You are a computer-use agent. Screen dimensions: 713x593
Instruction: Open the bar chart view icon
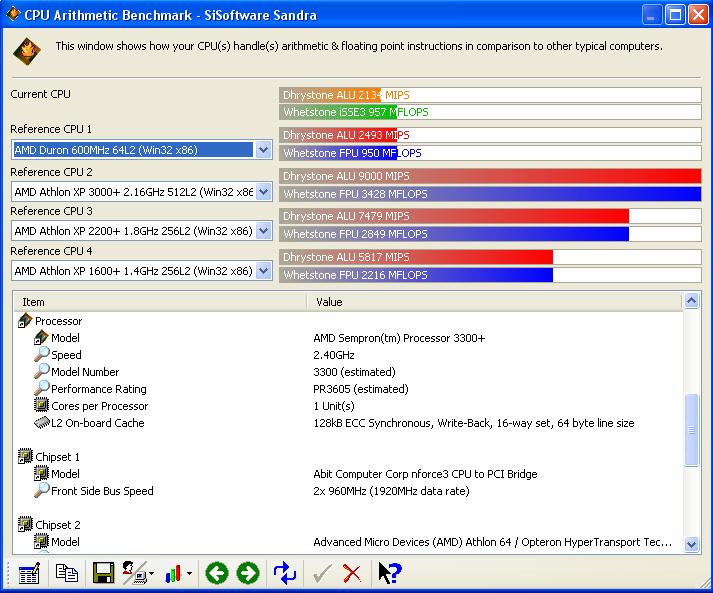[174, 574]
